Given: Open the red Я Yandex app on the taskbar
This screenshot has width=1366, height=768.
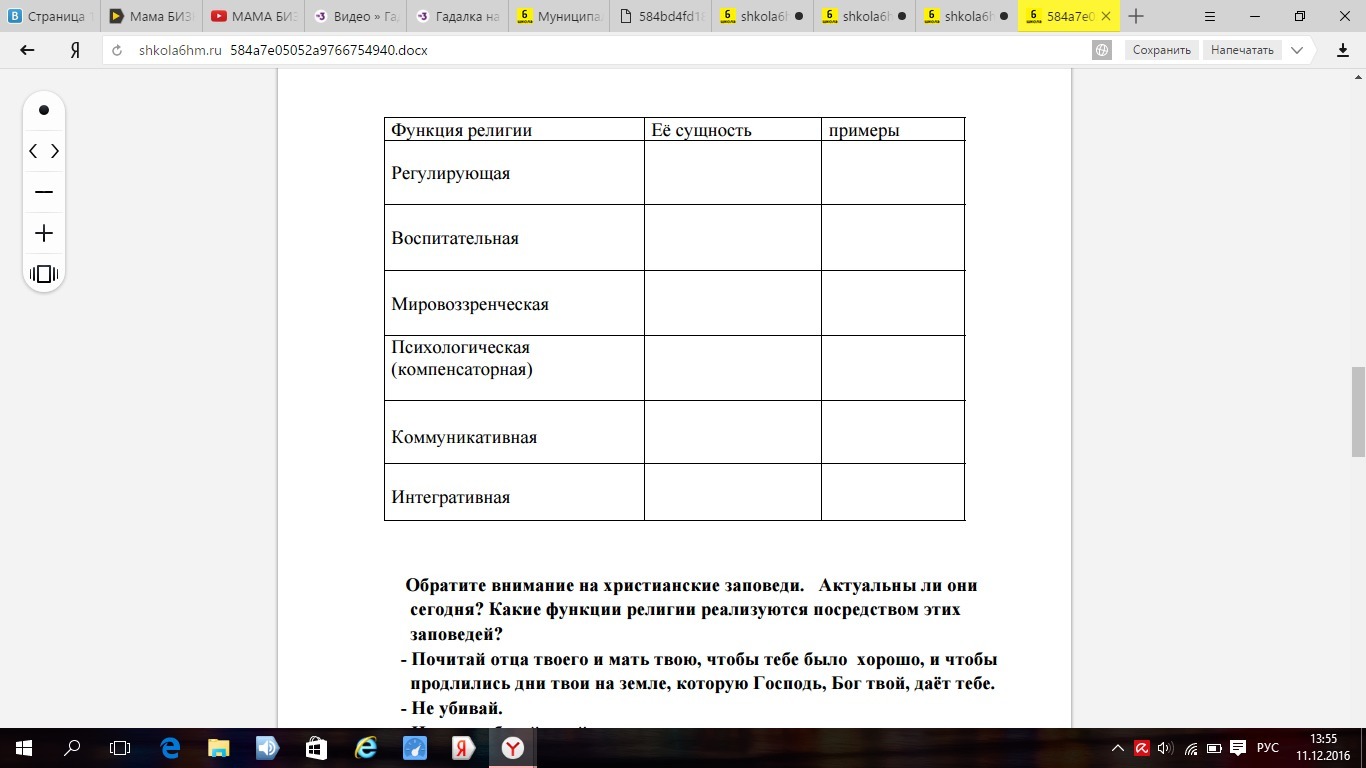Looking at the screenshot, I should [463, 748].
